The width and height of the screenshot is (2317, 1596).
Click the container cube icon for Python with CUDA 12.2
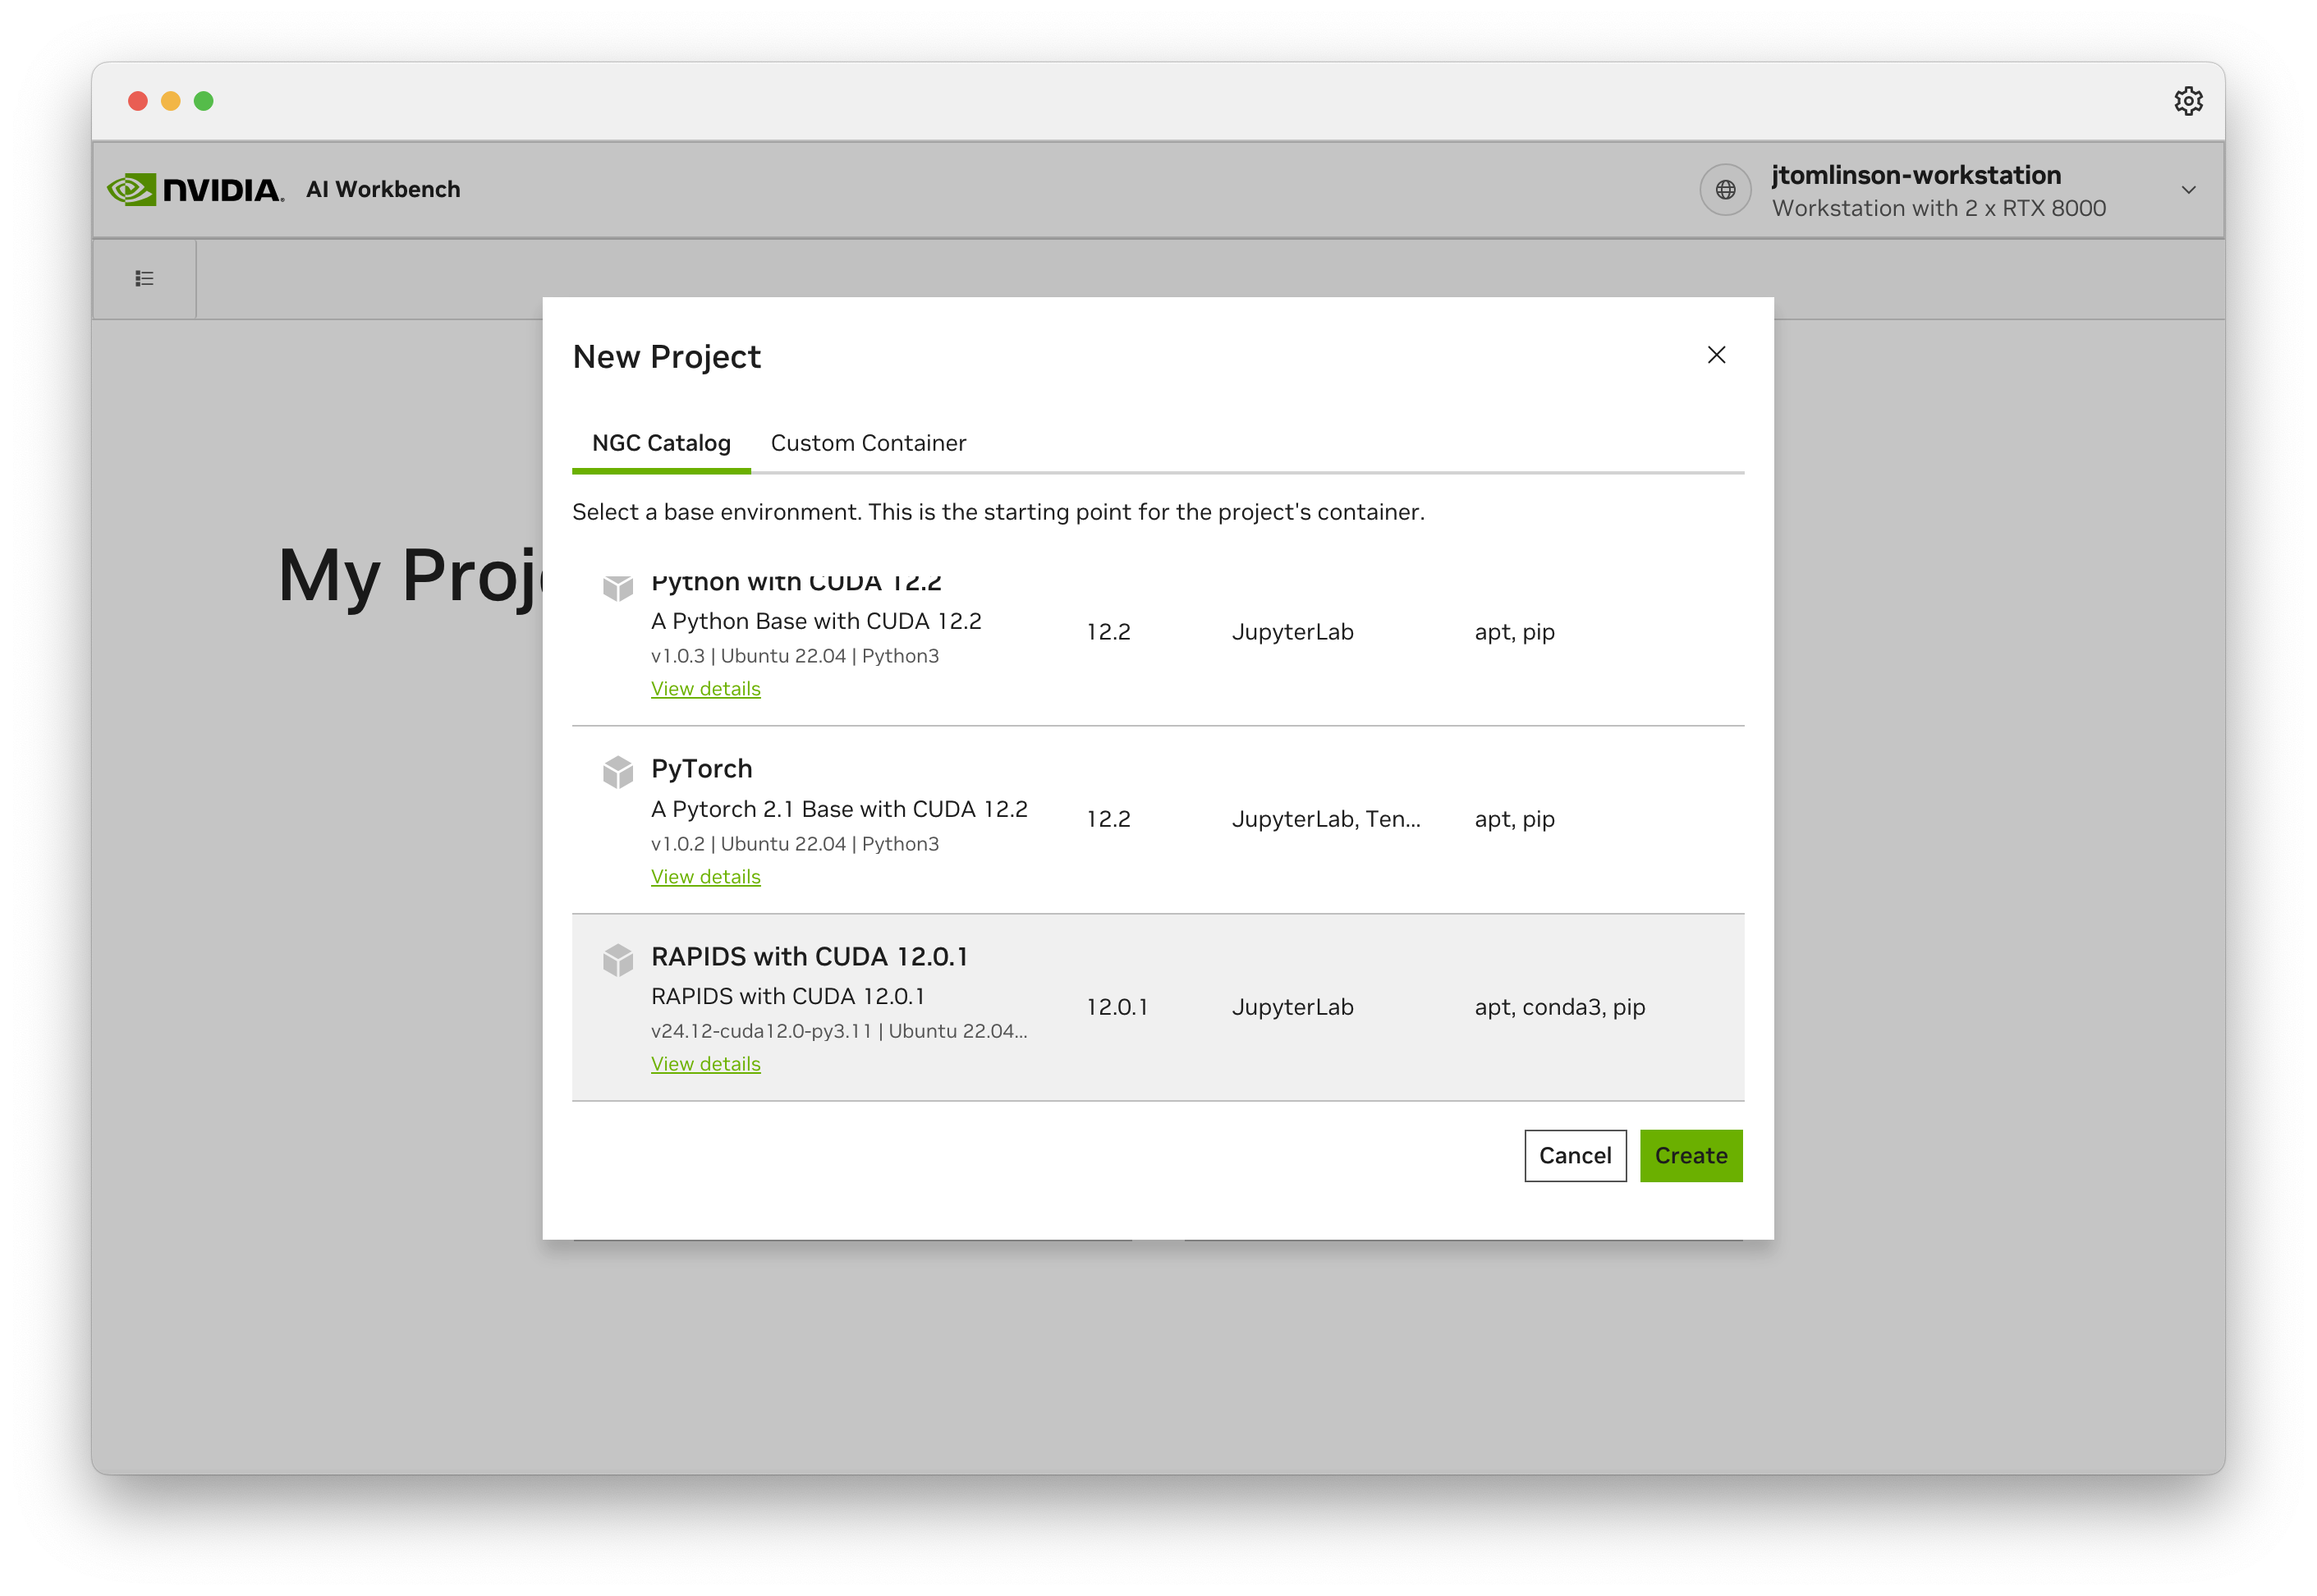pyautogui.click(x=619, y=589)
